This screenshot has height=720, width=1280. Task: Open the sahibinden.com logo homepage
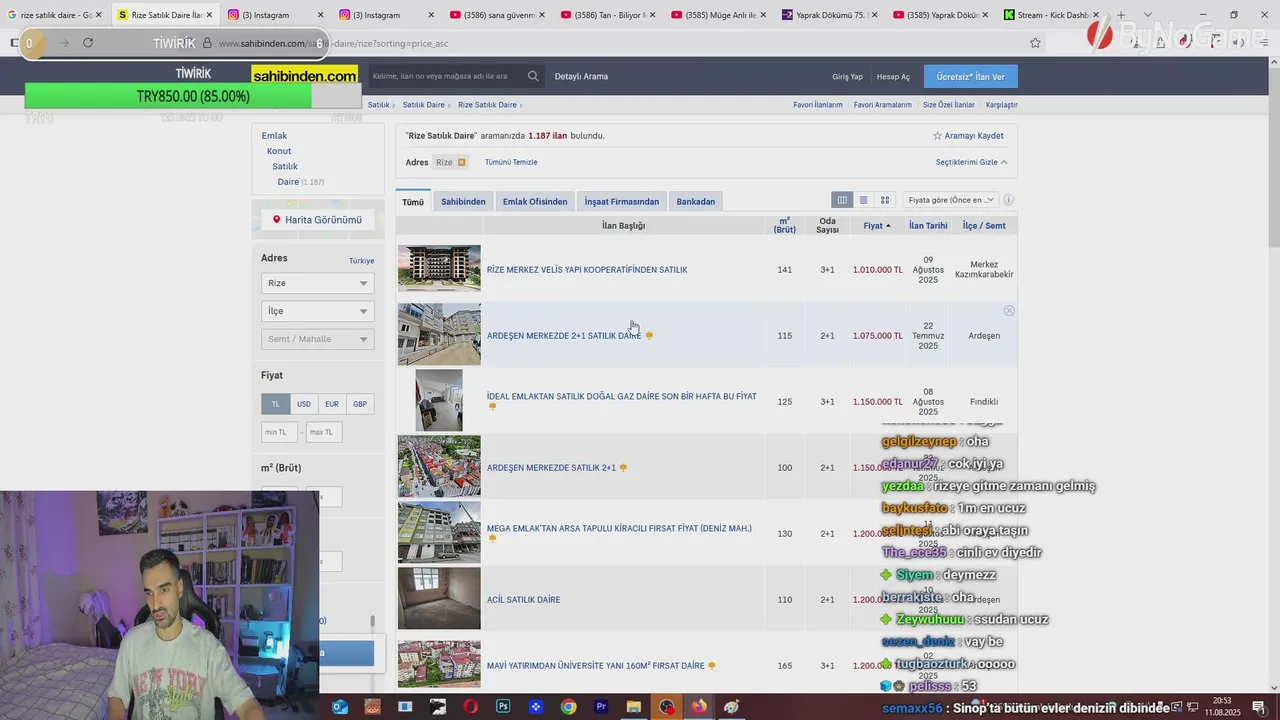[305, 76]
